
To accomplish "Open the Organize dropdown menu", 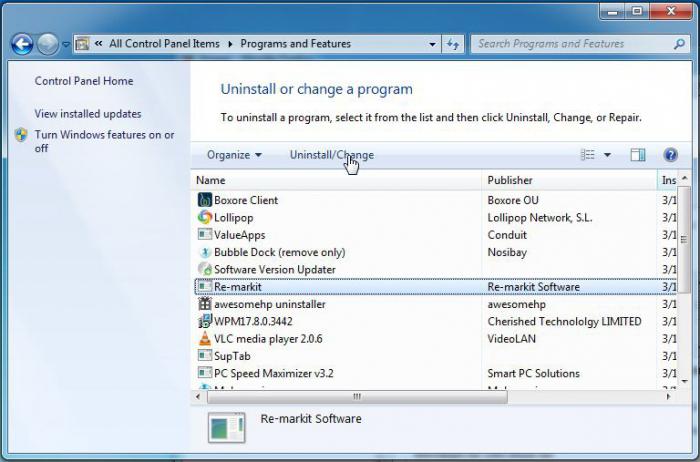I will [234, 155].
